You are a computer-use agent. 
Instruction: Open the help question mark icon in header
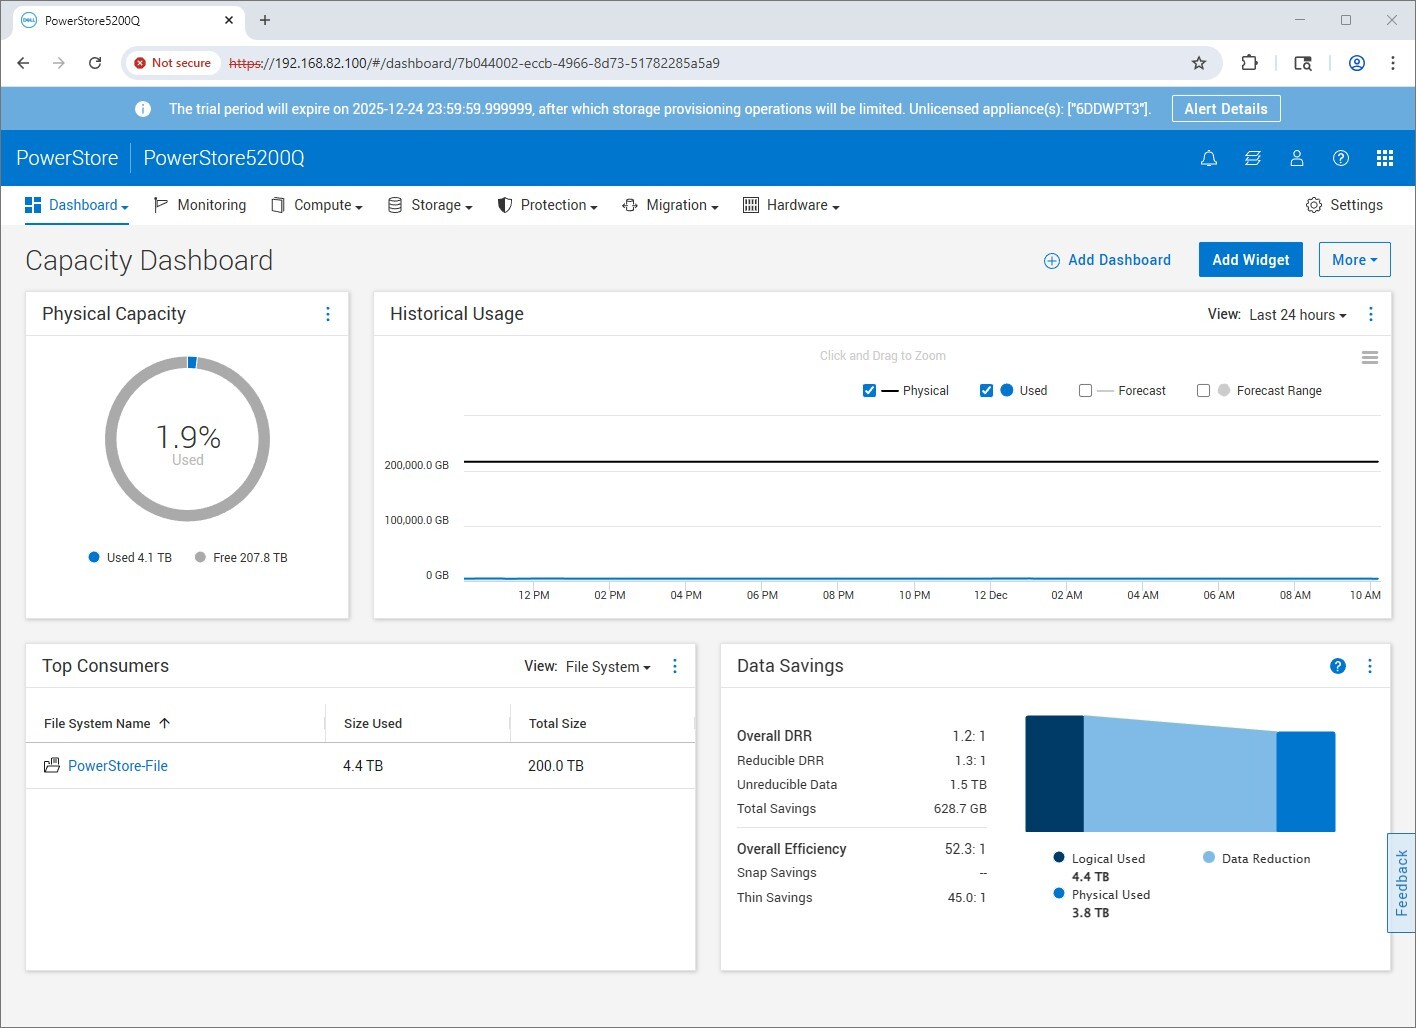[x=1341, y=158]
